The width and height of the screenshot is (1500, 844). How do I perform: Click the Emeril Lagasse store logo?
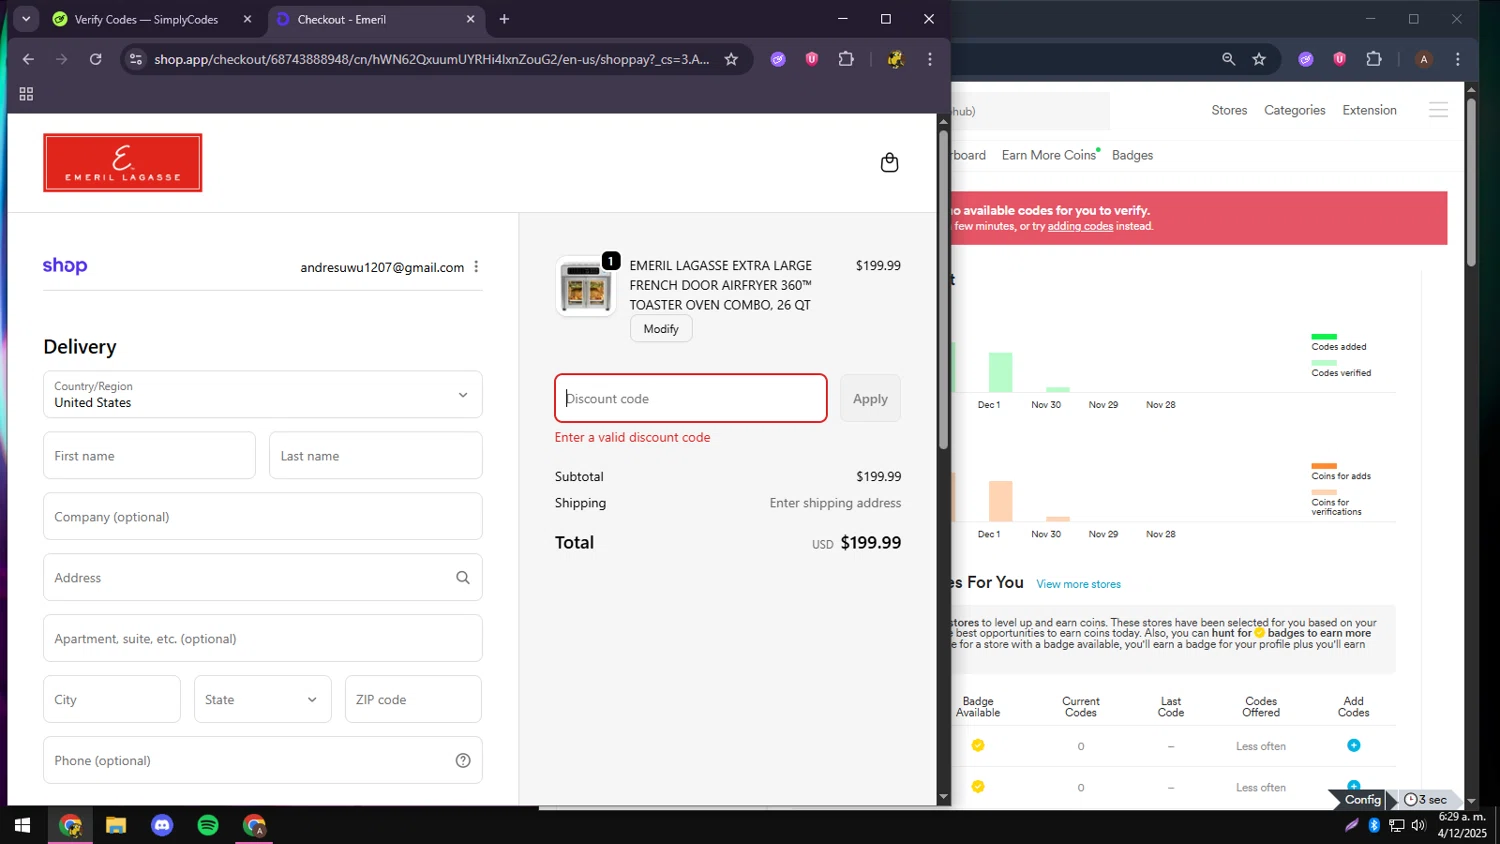[x=123, y=163]
